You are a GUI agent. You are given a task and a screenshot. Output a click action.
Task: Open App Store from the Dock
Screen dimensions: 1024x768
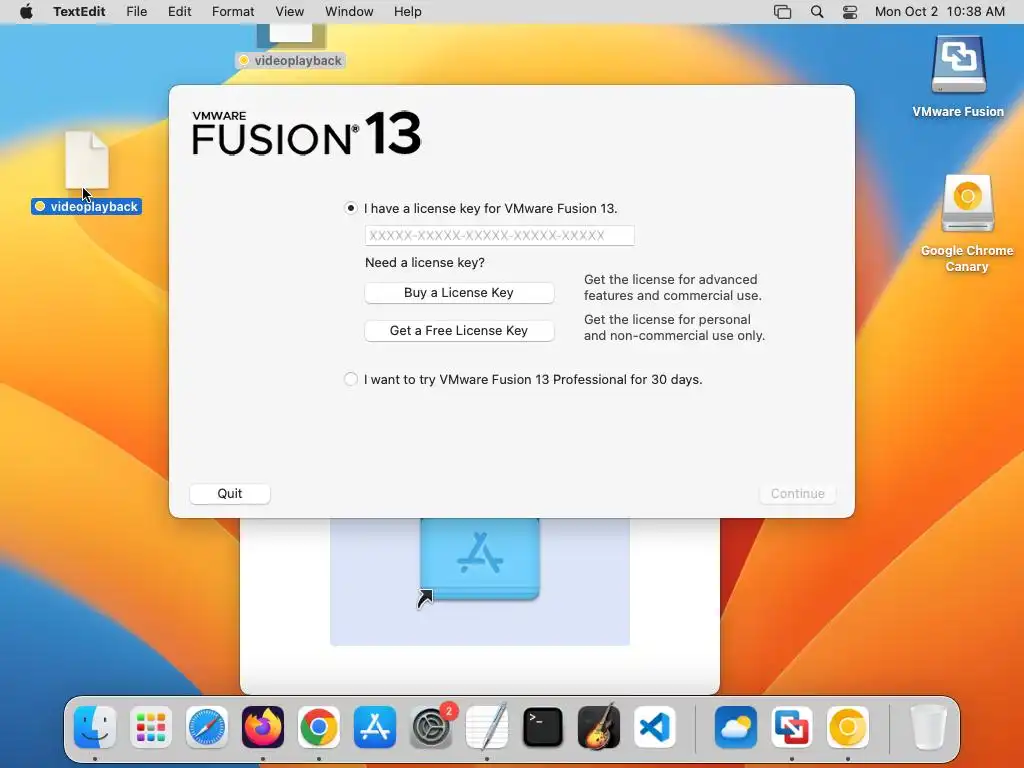pyautogui.click(x=375, y=726)
